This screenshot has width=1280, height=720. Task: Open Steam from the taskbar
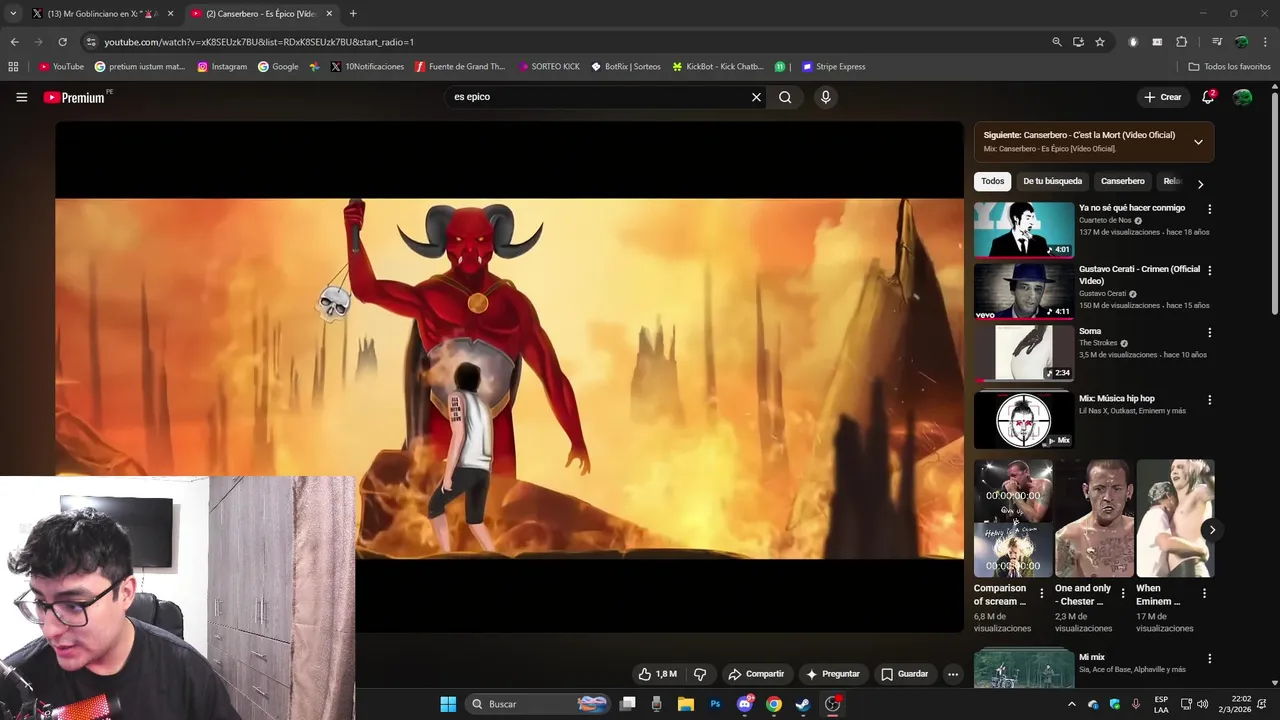(x=802, y=704)
